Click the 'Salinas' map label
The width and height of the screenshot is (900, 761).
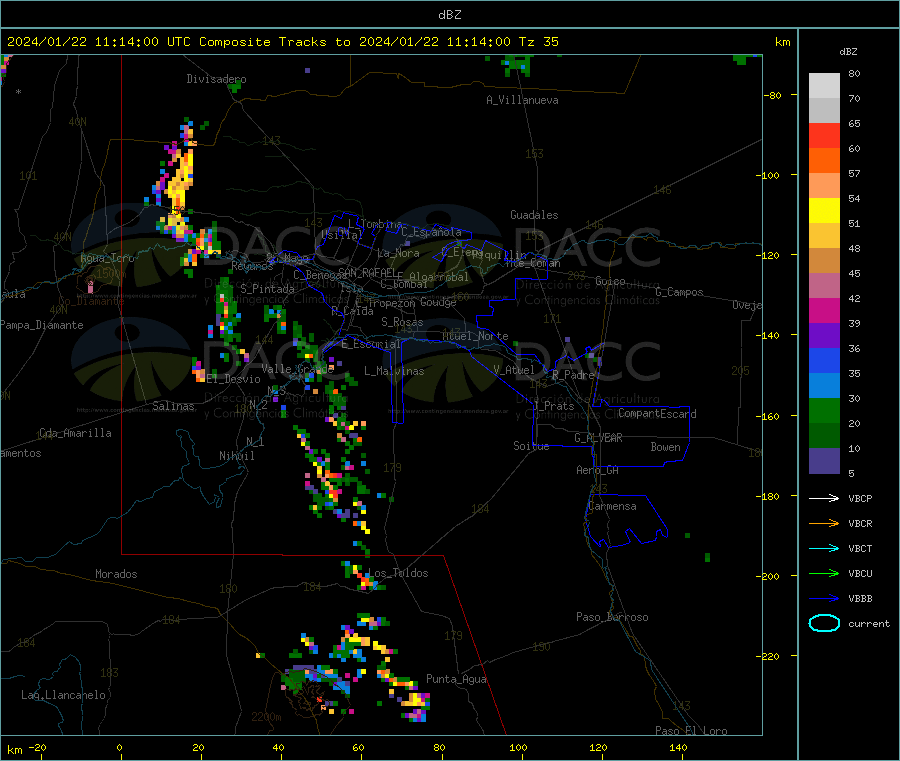click(173, 406)
